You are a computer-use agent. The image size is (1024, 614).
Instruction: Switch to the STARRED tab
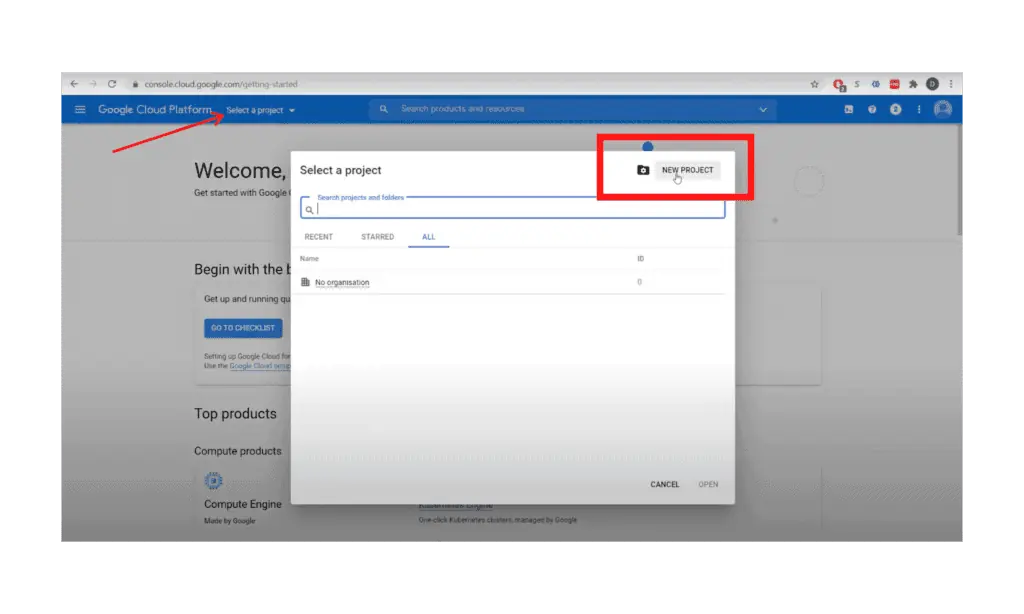tap(377, 237)
